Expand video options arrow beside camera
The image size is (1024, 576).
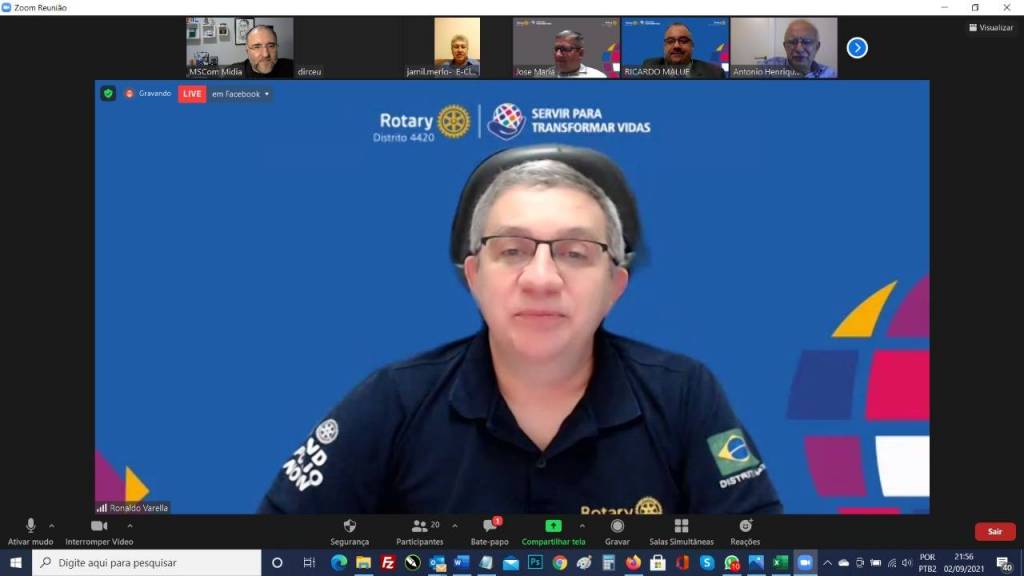pyautogui.click(x=130, y=525)
